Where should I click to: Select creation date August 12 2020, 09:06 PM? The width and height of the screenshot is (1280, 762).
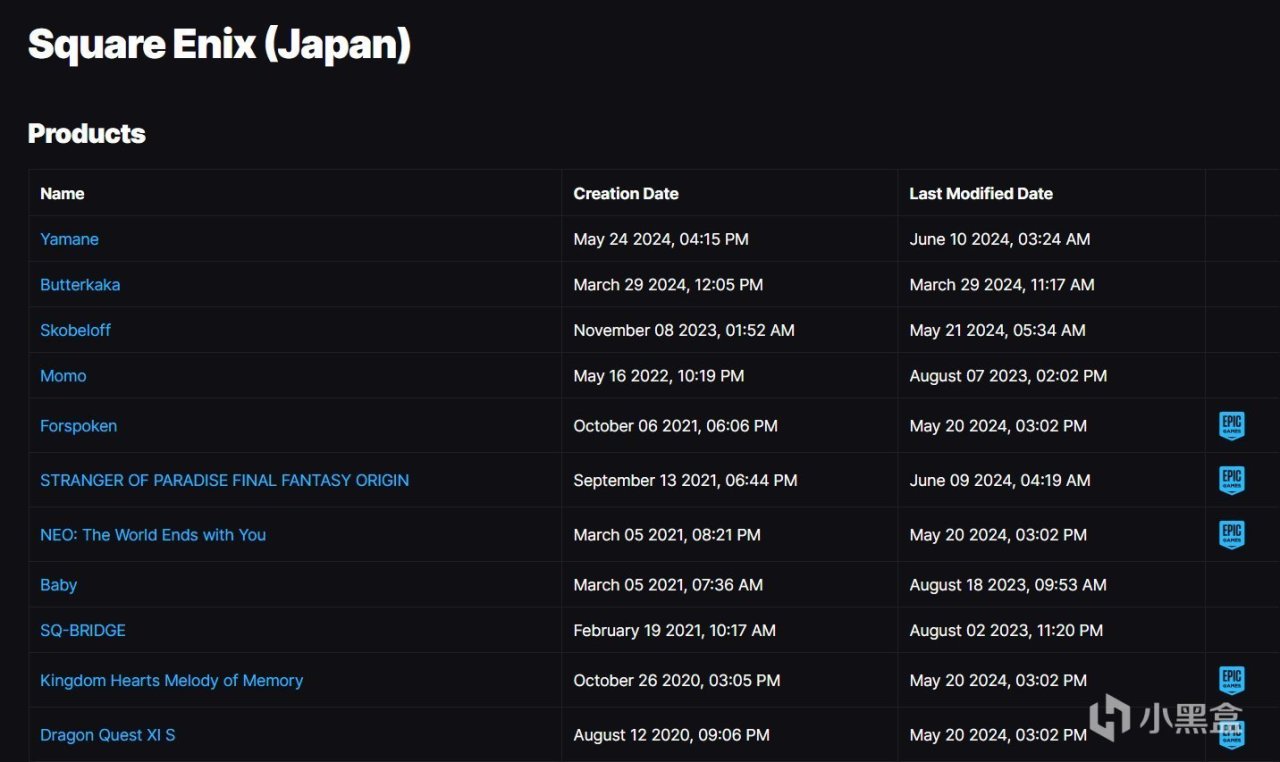click(x=671, y=735)
